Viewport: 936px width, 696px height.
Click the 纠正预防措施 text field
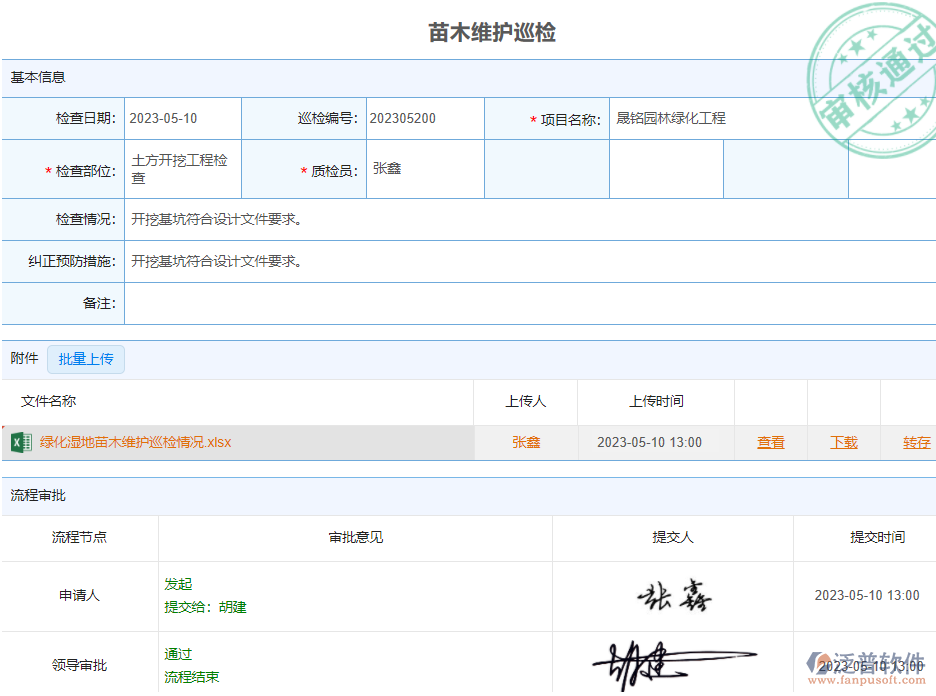(x=528, y=262)
